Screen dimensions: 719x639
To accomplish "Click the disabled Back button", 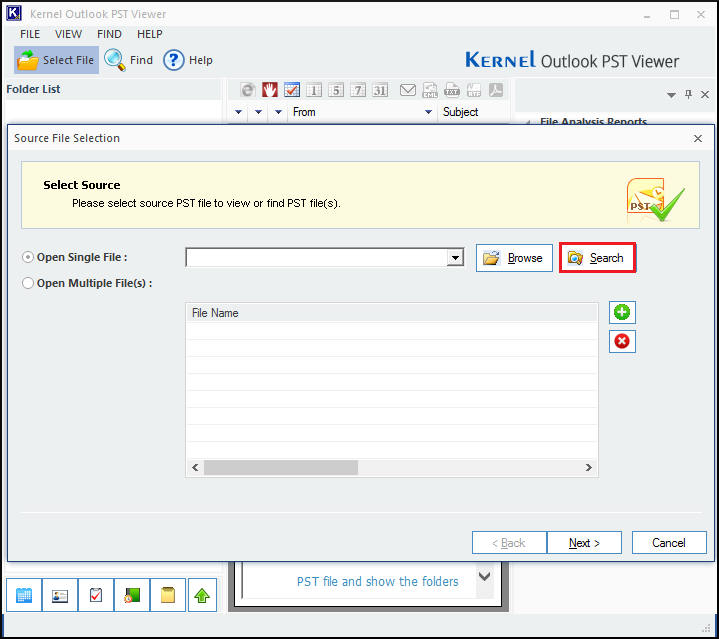I will pyautogui.click(x=509, y=543).
